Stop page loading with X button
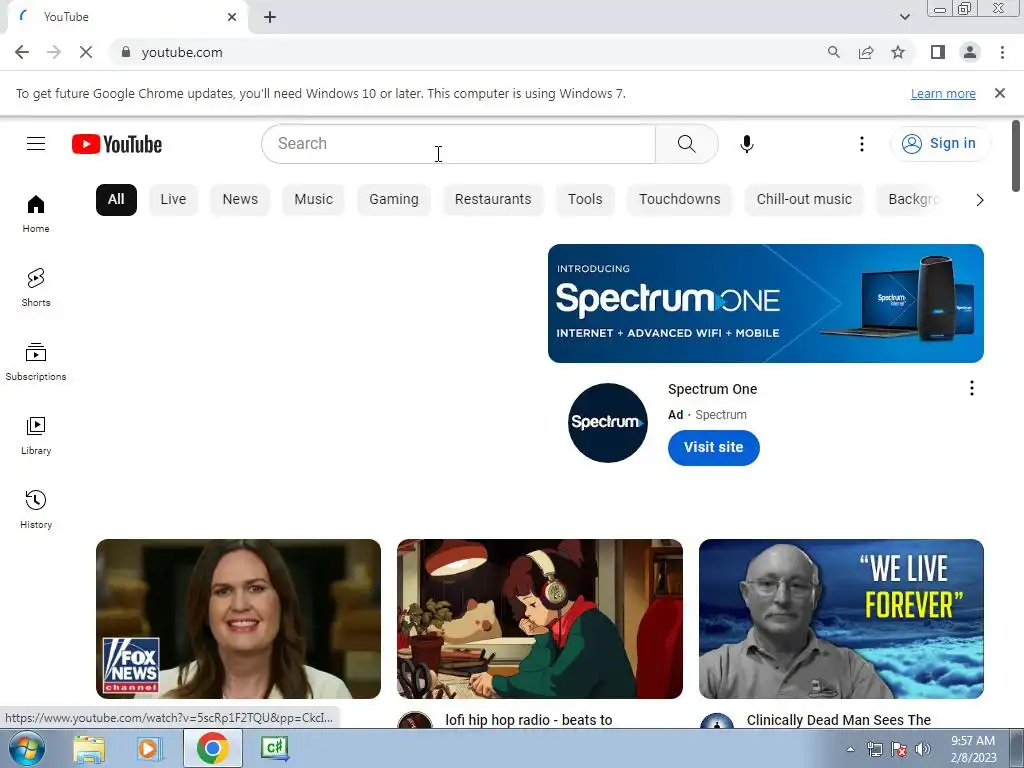Viewport: 1024px width, 768px height. pos(86,52)
